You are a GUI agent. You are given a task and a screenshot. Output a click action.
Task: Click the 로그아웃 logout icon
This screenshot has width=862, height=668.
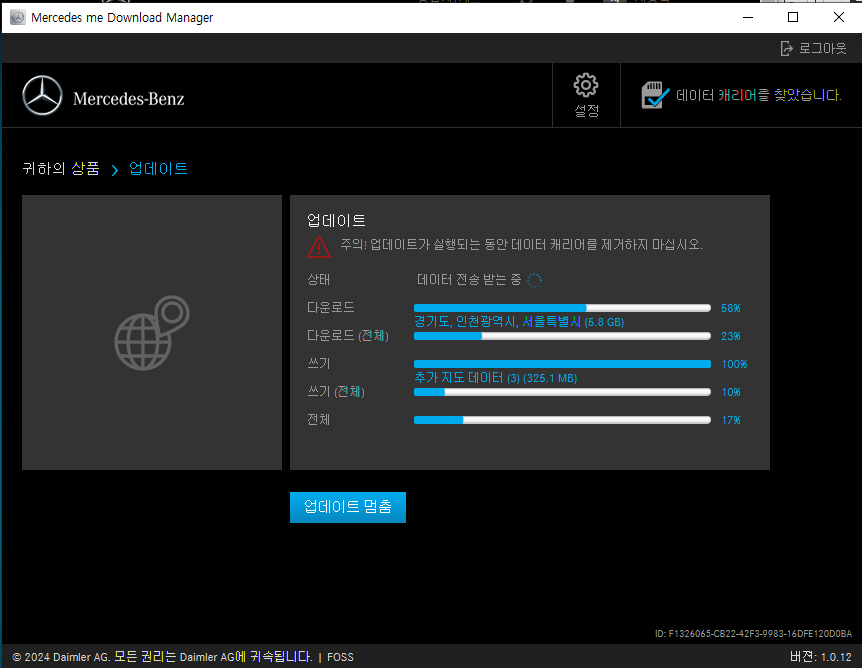787,48
